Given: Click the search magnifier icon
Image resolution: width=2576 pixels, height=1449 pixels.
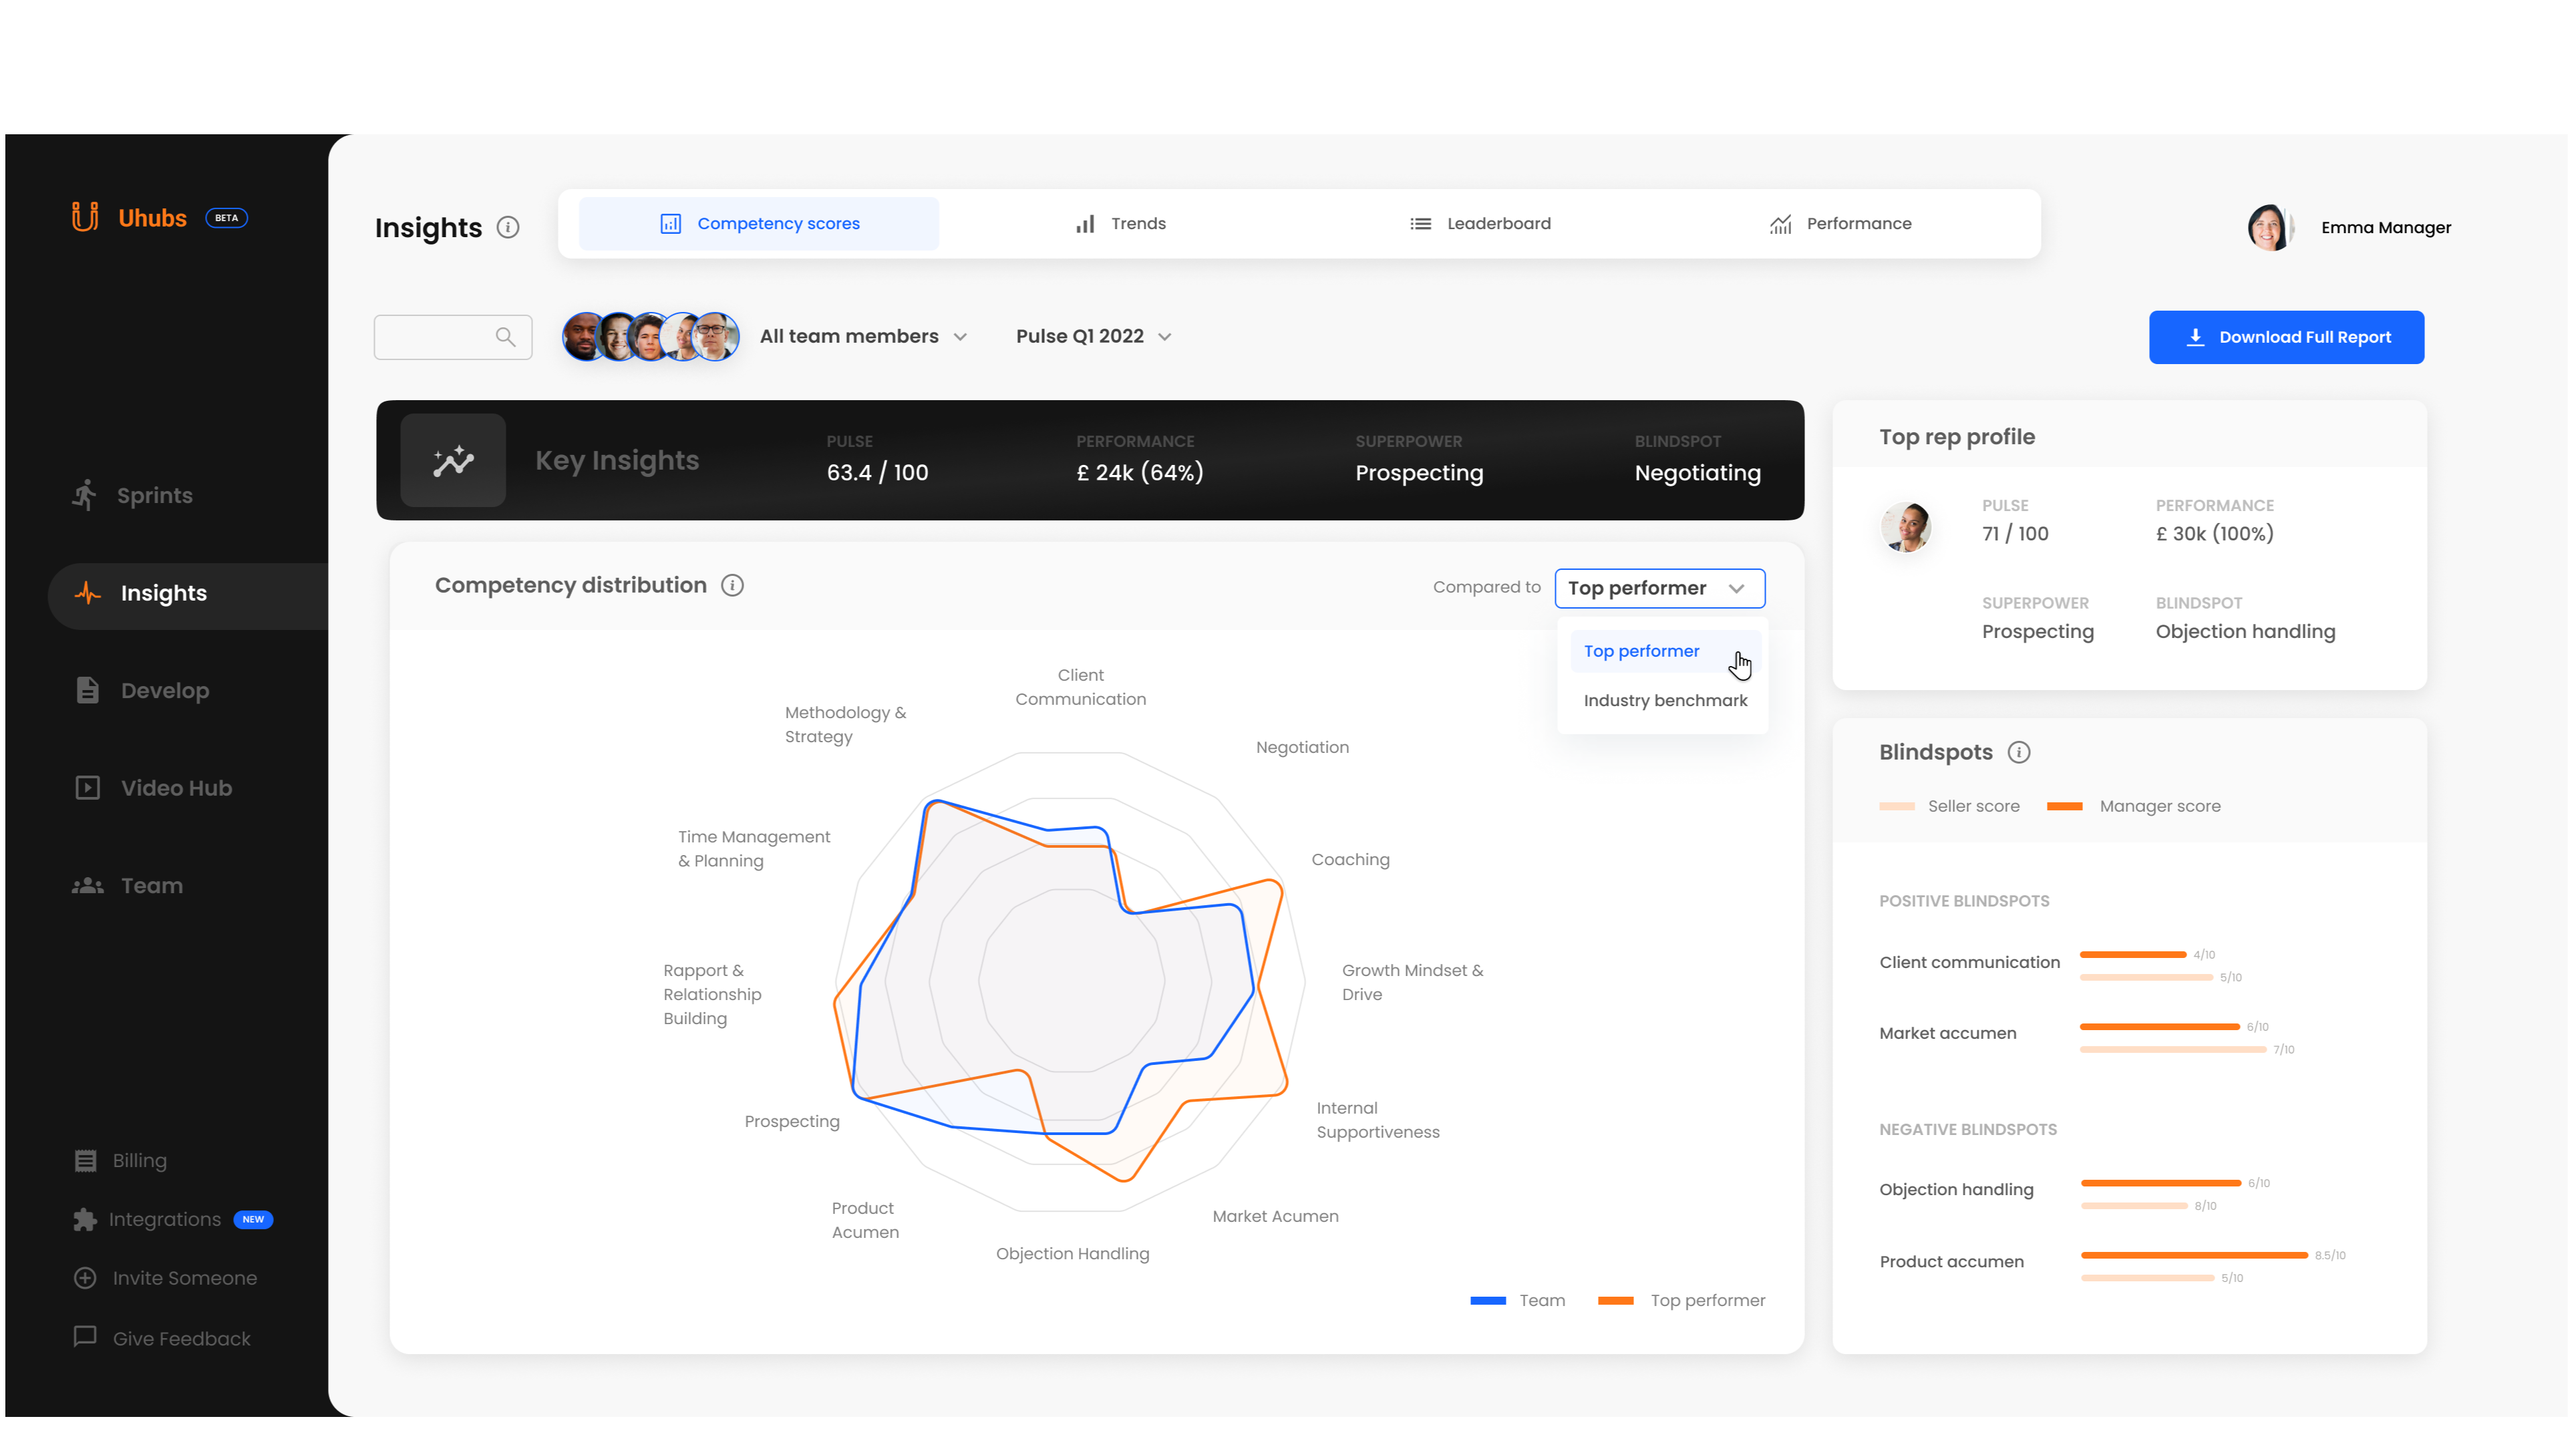Looking at the screenshot, I should [505, 337].
